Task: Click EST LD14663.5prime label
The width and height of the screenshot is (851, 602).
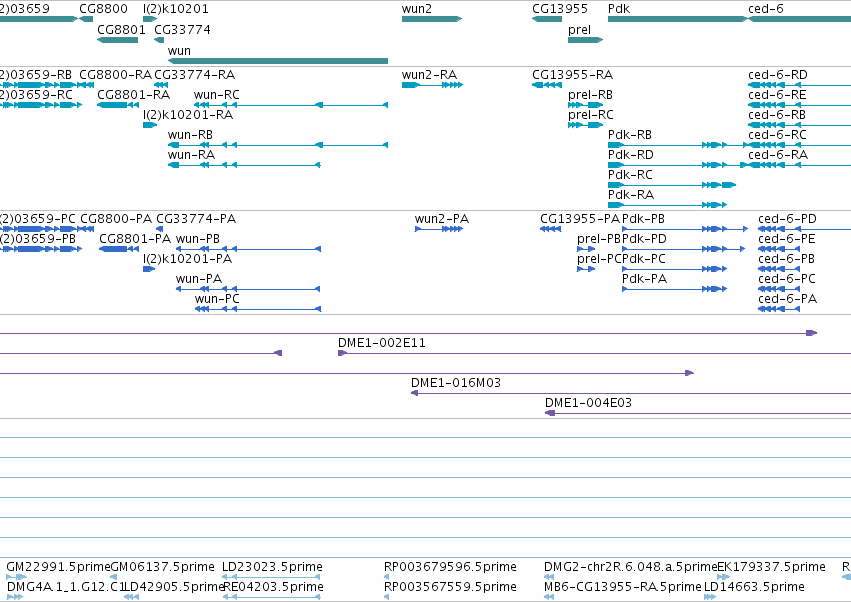Action: point(754,587)
